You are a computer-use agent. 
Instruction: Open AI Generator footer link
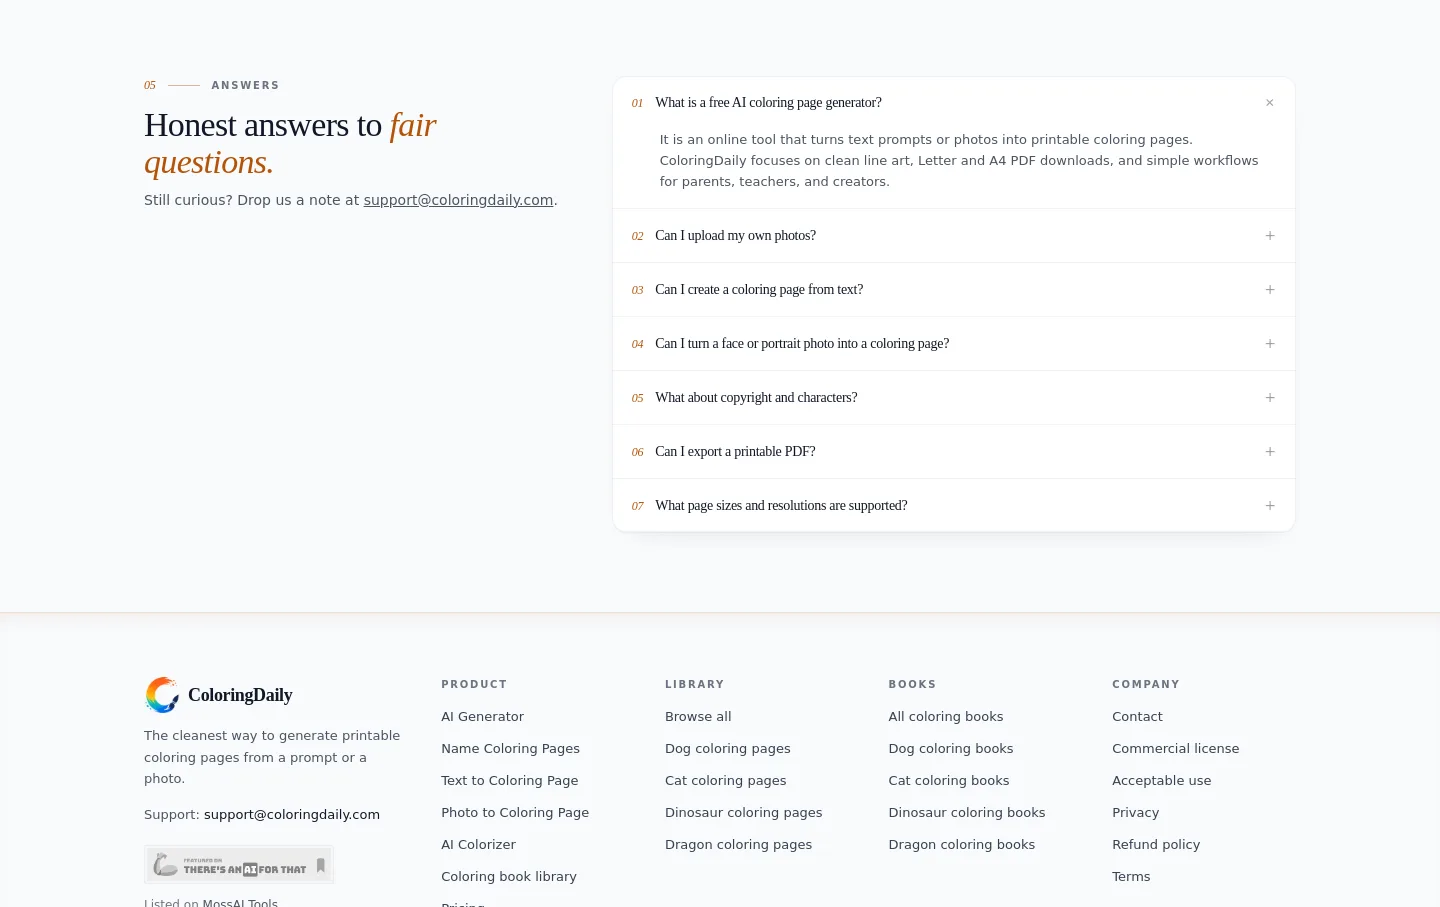(x=482, y=717)
